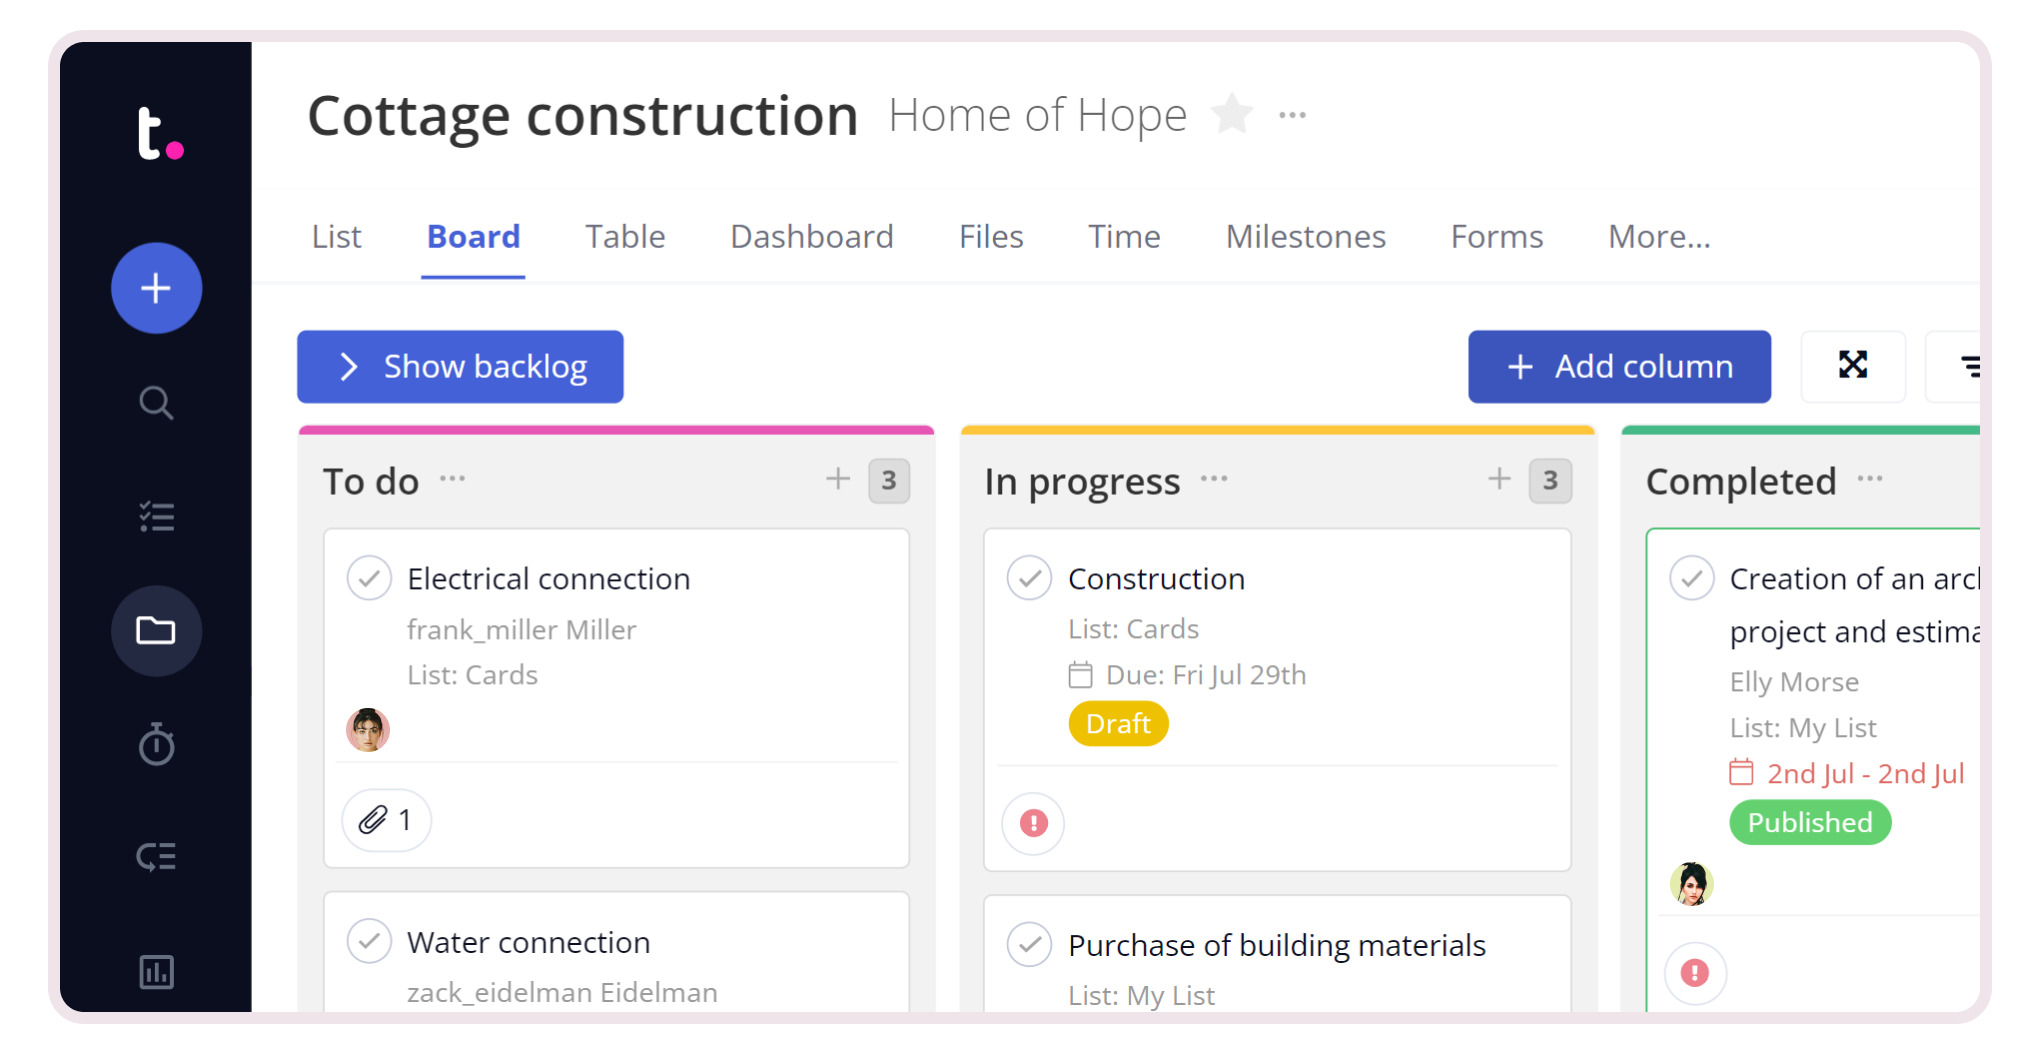
Task: Click the Add column button
Action: pyautogui.click(x=1618, y=367)
